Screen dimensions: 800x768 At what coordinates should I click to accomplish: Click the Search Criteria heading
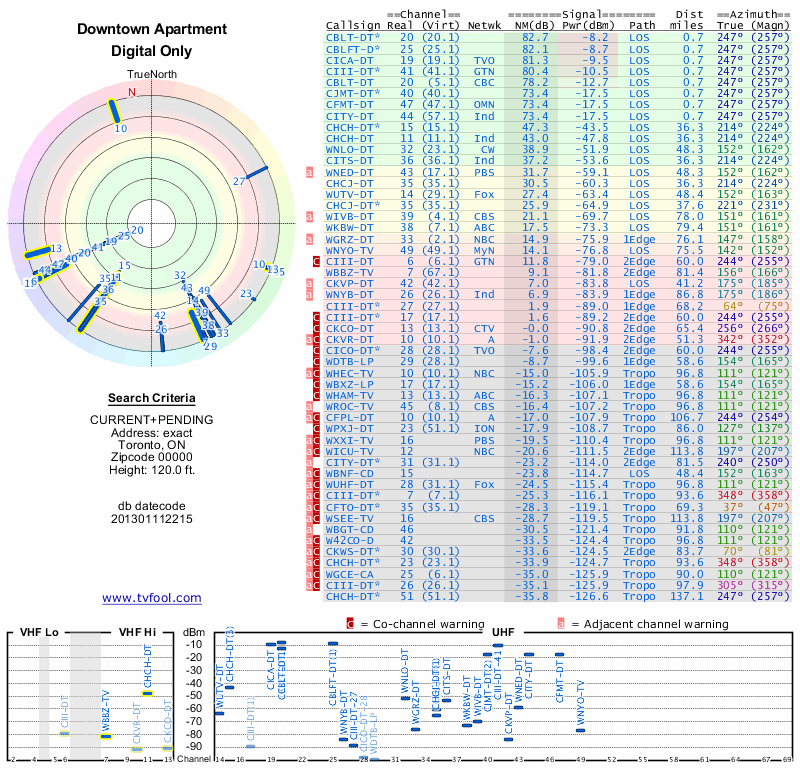coord(152,398)
